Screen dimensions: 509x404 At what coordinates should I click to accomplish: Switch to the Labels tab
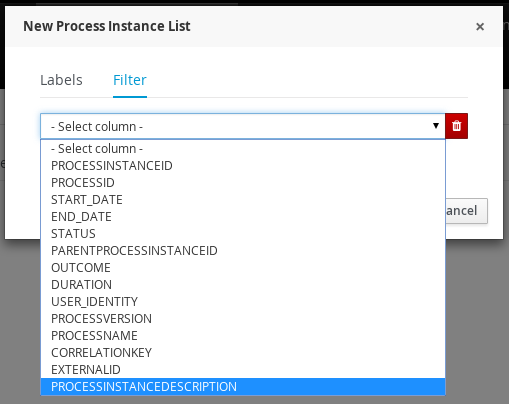(61, 80)
